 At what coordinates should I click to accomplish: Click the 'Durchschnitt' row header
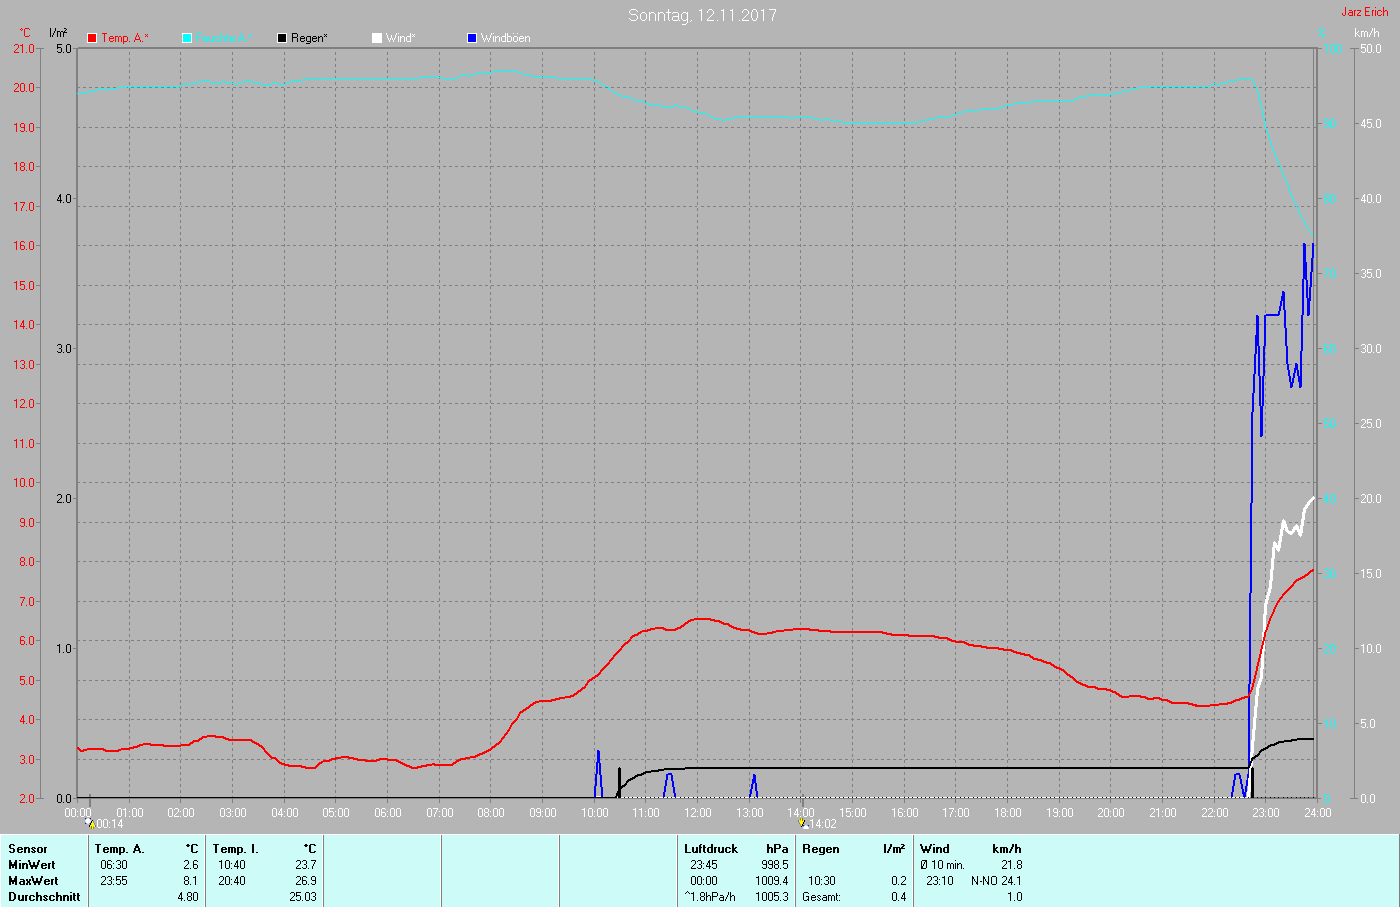click(44, 897)
